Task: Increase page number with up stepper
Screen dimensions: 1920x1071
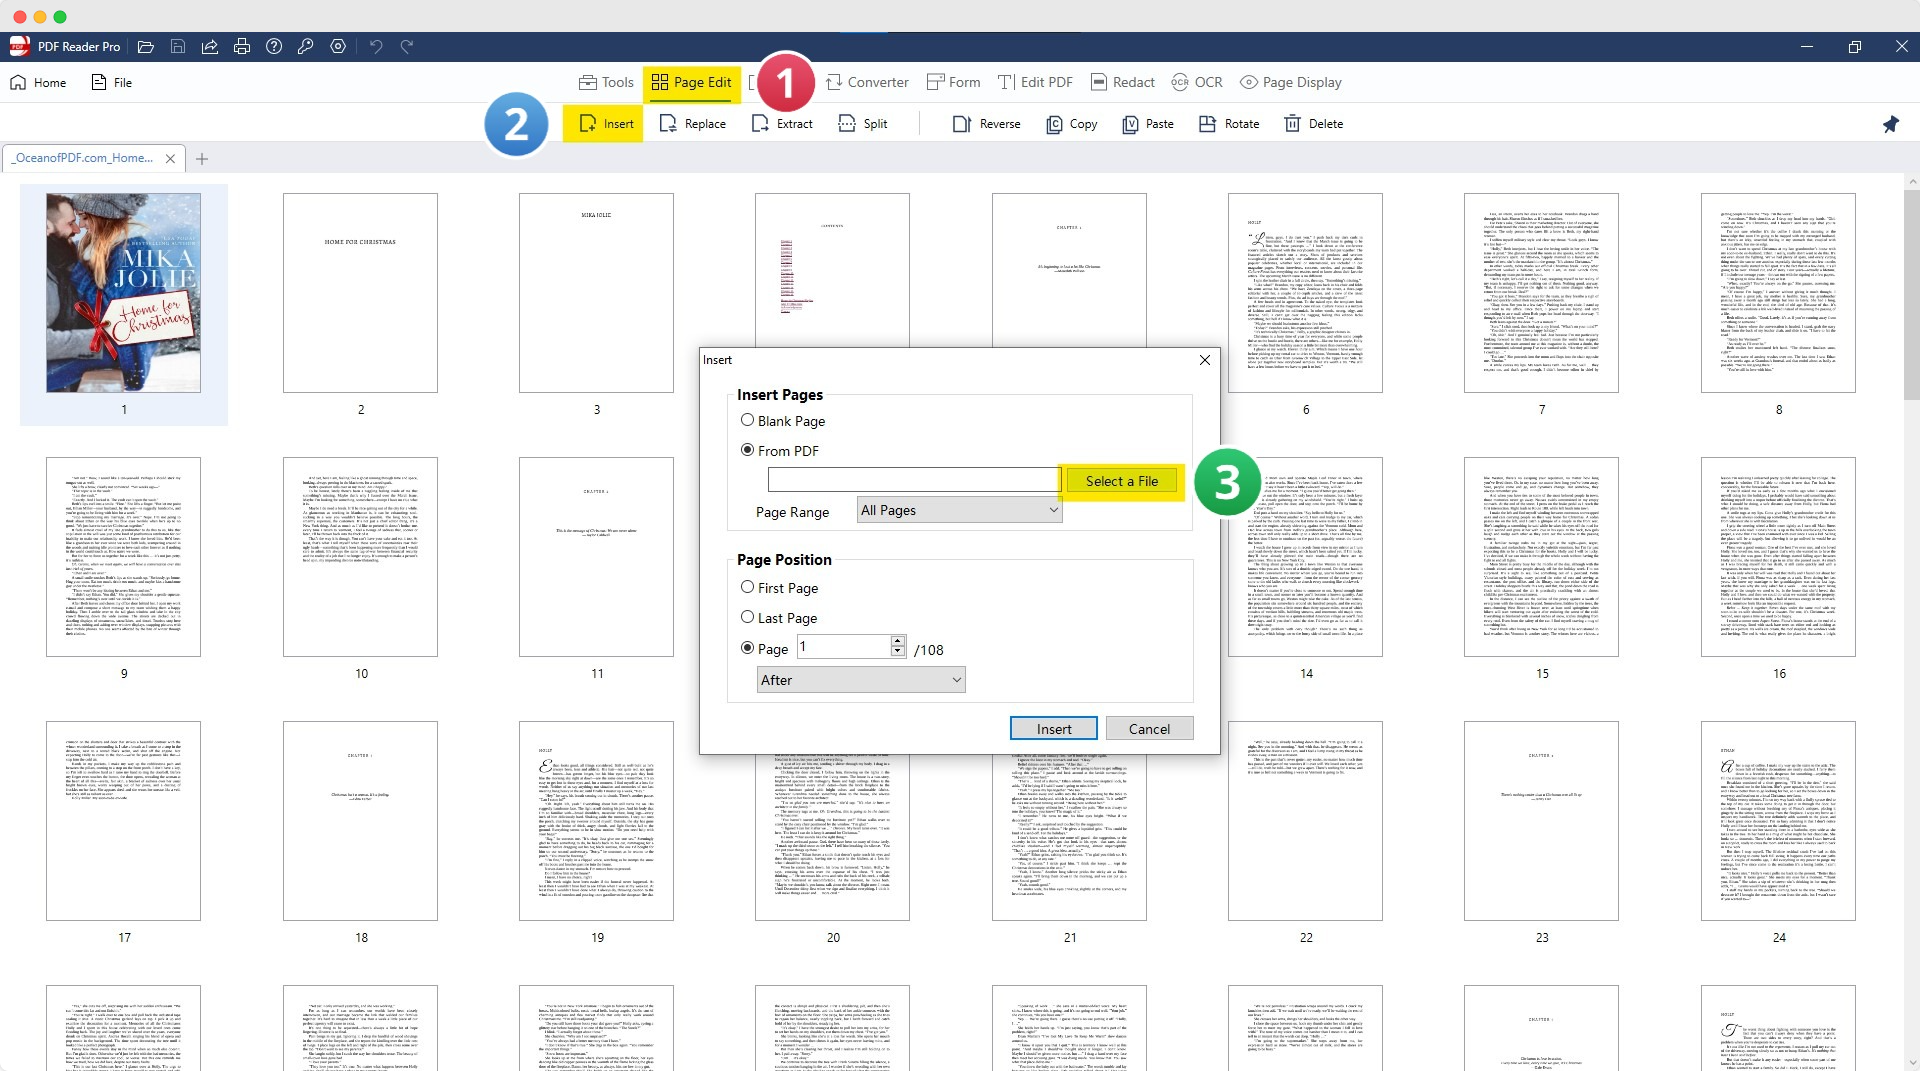Action: point(898,641)
